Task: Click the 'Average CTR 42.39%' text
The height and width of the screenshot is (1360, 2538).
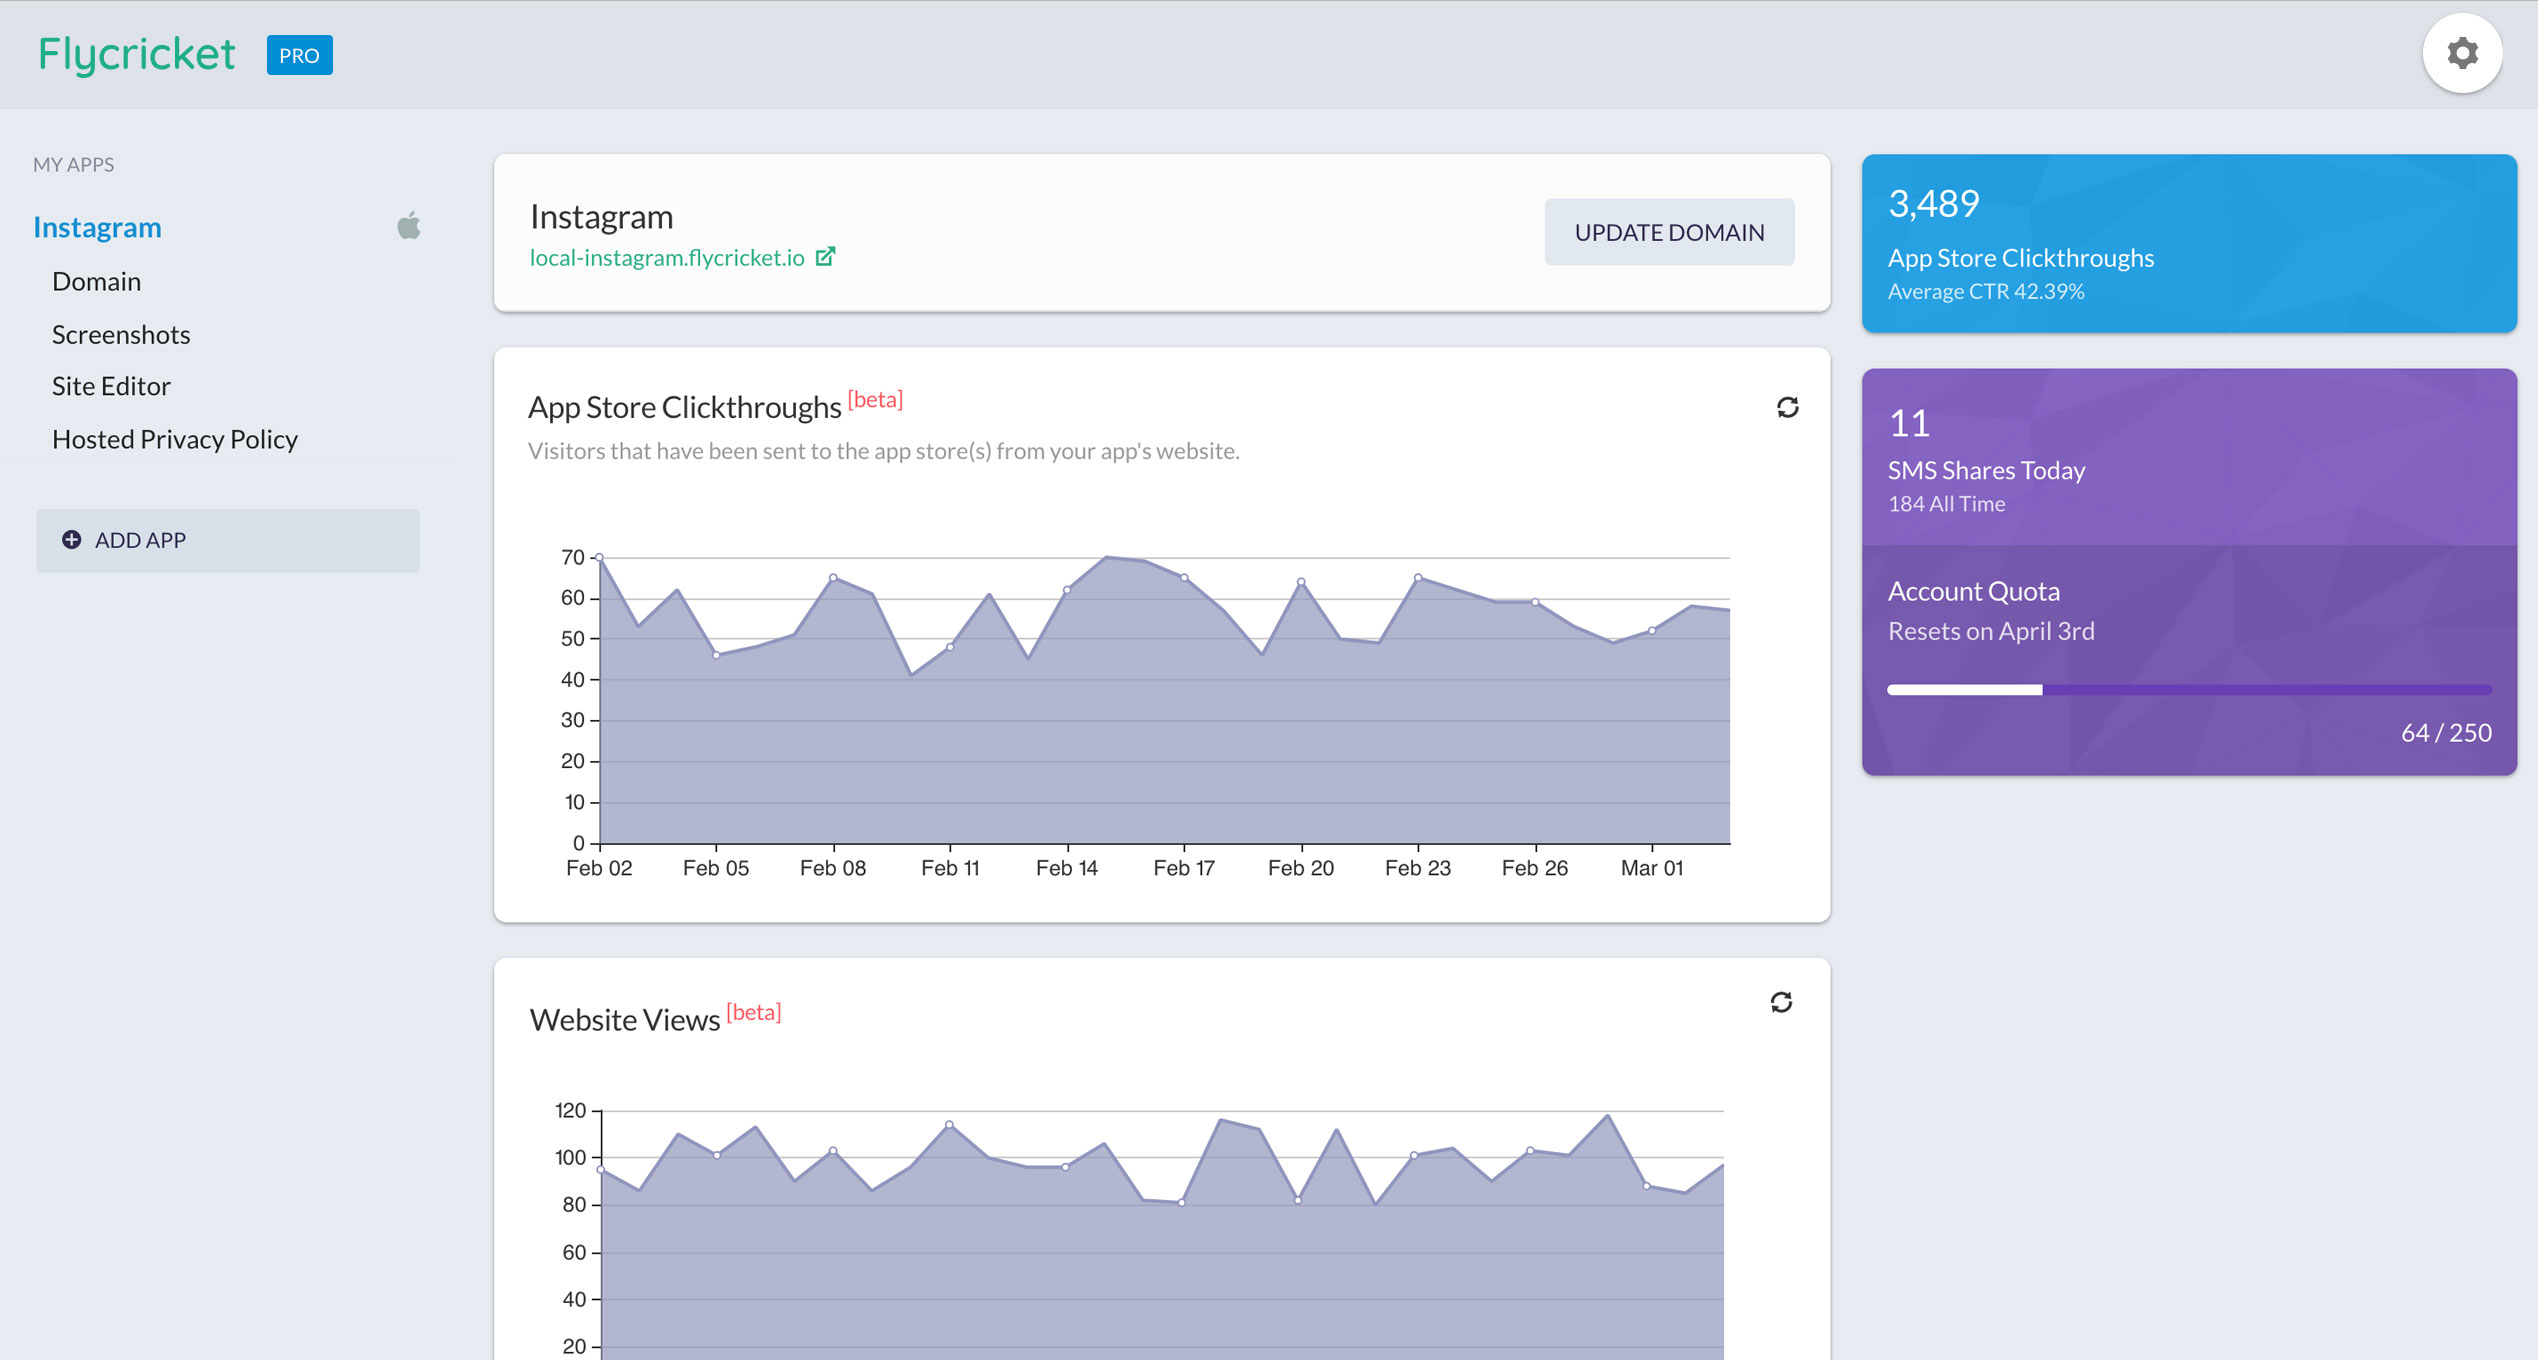Action: 1985,292
